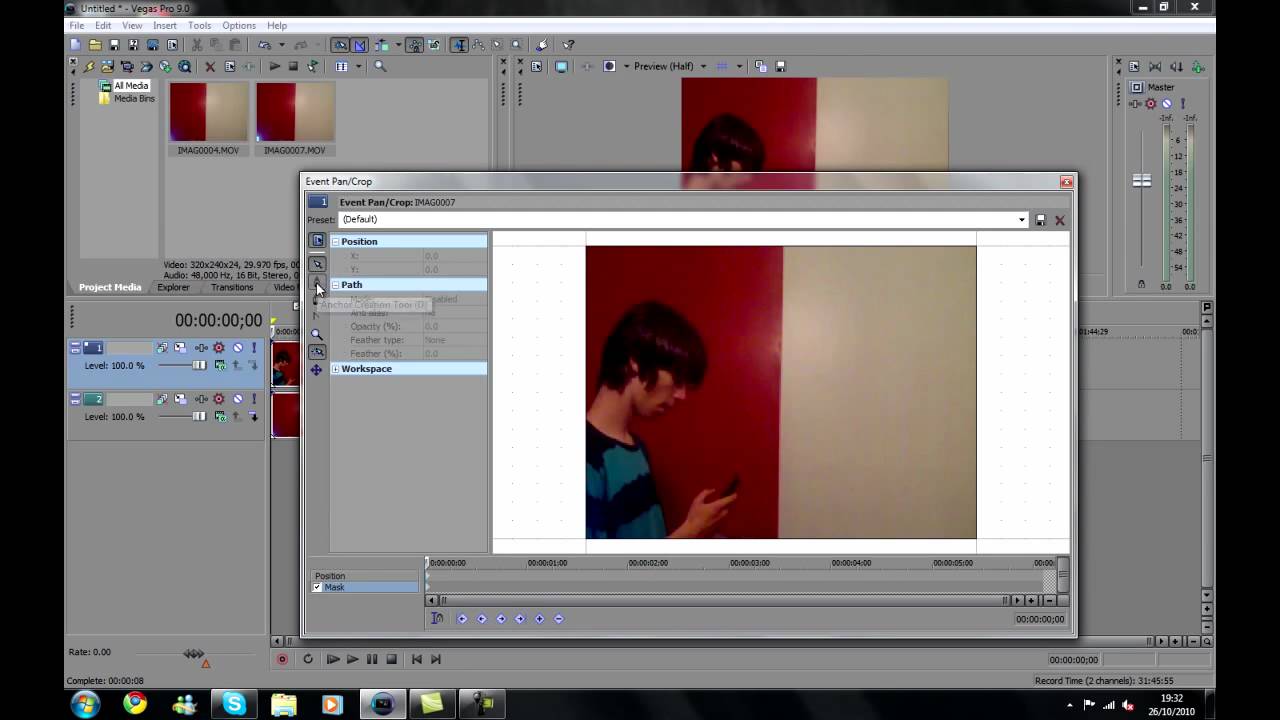The height and width of the screenshot is (720, 1280).
Task: Click the red Record button on transport
Action: pyautogui.click(x=282, y=659)
